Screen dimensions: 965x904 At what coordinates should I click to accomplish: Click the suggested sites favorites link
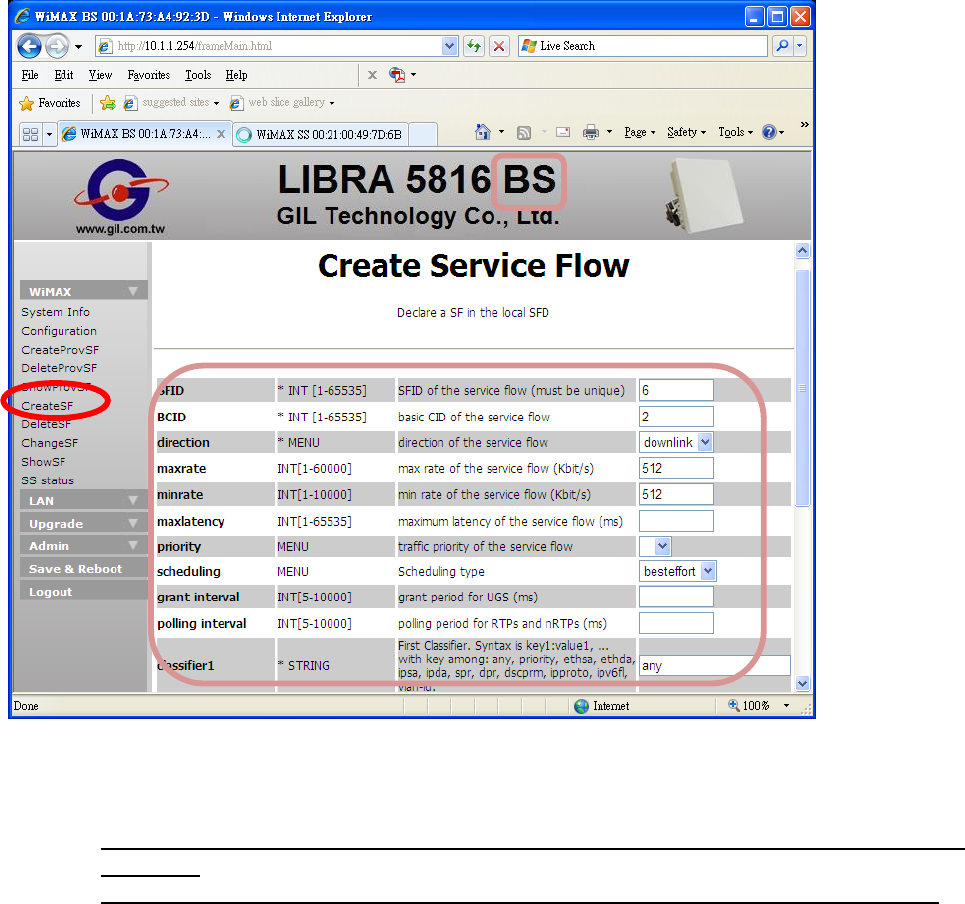(172, 103)
